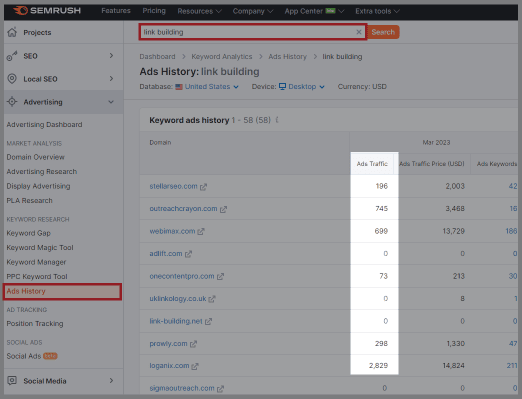Click Ads Traffic value 2,829

coord(378,366)
